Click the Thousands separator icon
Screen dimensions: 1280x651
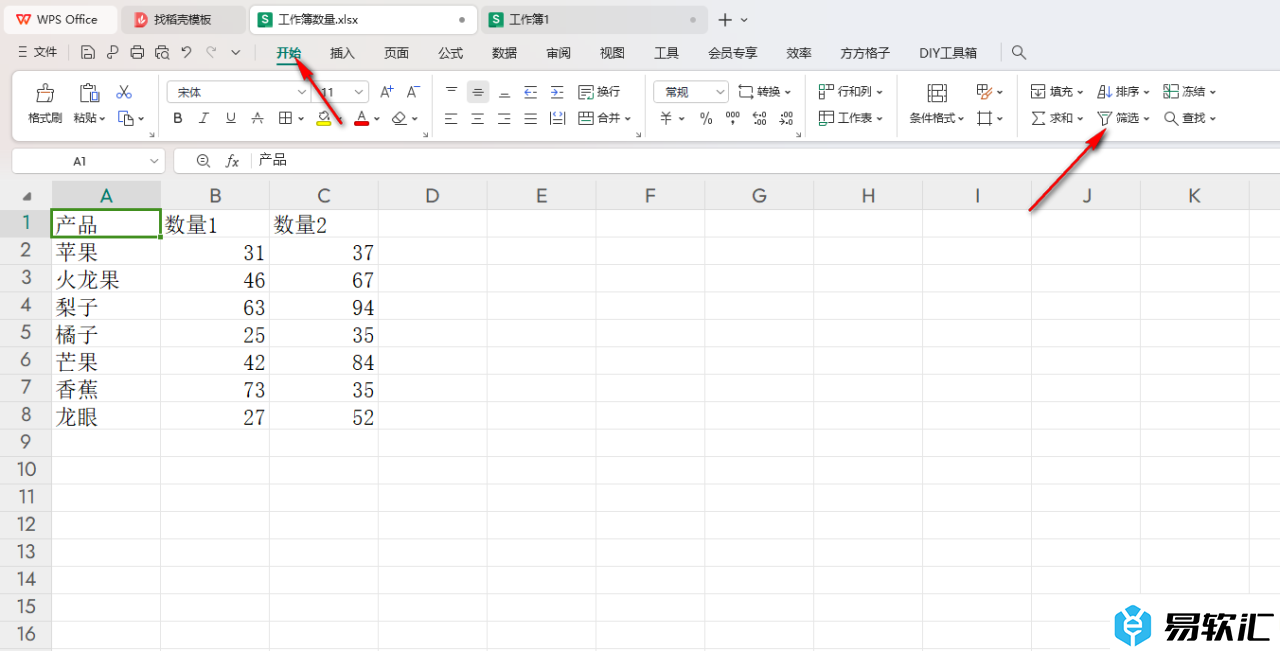click(733, 118)
